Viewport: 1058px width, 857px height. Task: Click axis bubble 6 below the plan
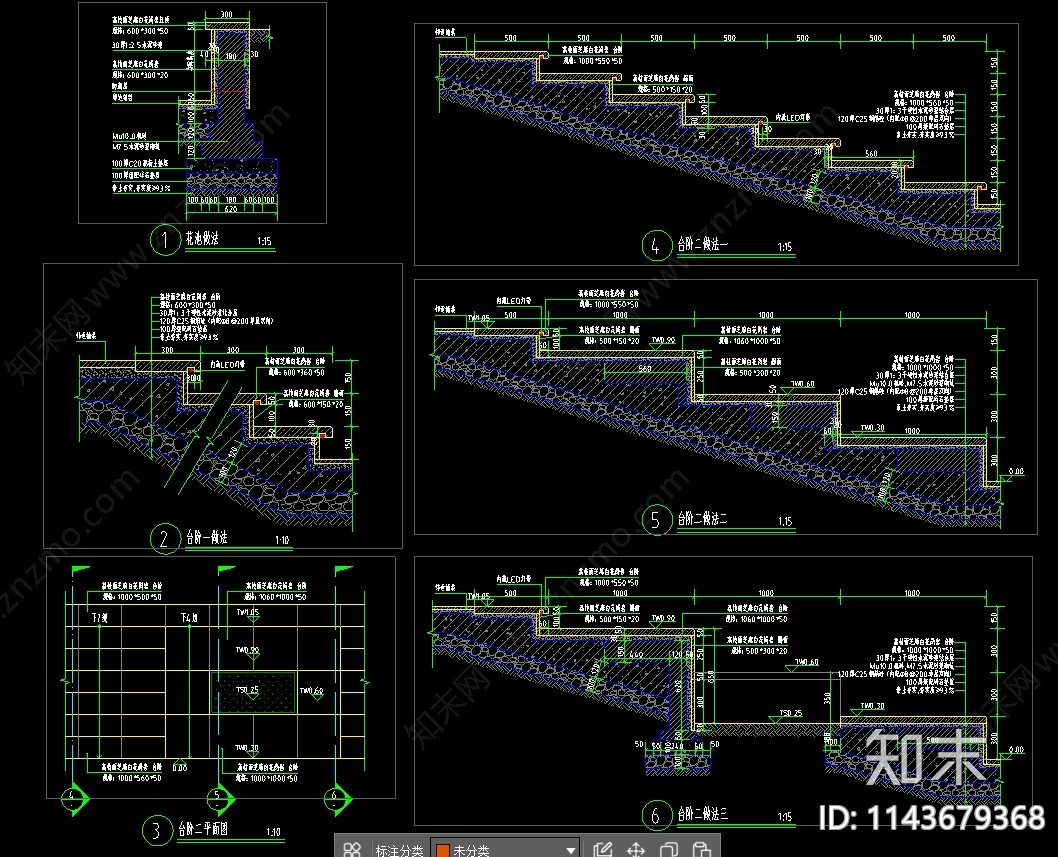[334, 797]
